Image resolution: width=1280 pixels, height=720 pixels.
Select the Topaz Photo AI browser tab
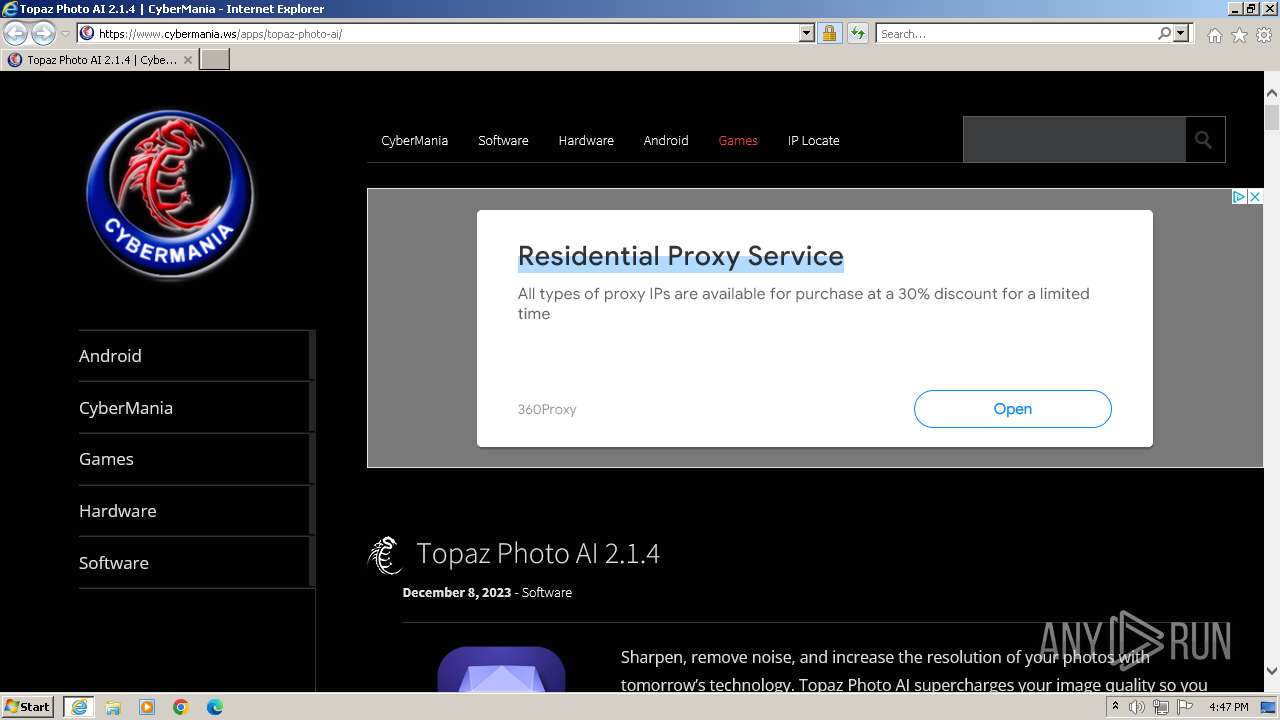pyautogui.click(x=100, y=59)
